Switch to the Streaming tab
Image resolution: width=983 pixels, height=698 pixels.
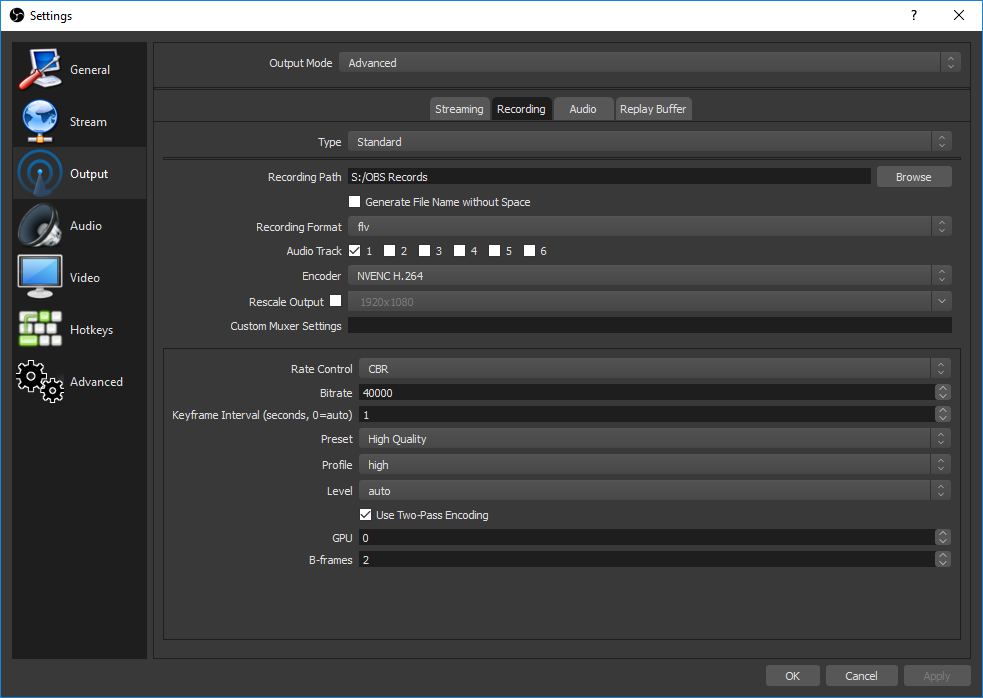click(459, 108)
